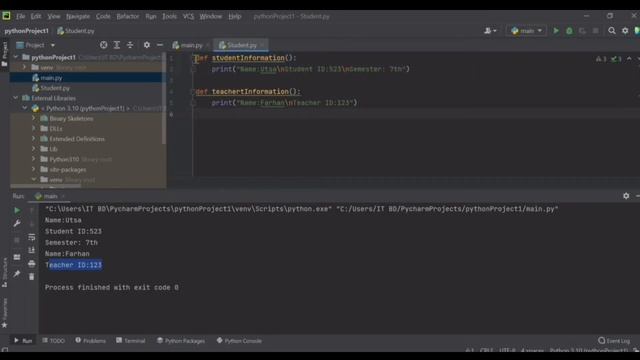The image size is (640, 360).
Task: Expand the DLLs folder
Action: pos(34,129)
